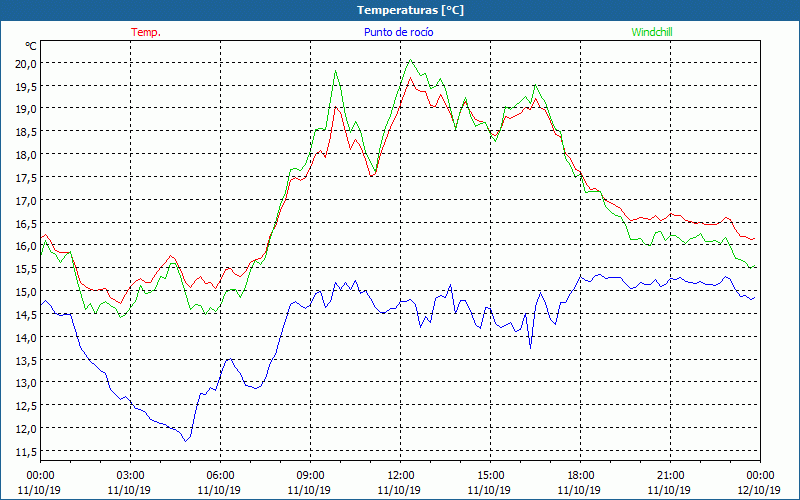
Task: Click the green windchill peak near 12:00
Action: [x=411, y=60]
